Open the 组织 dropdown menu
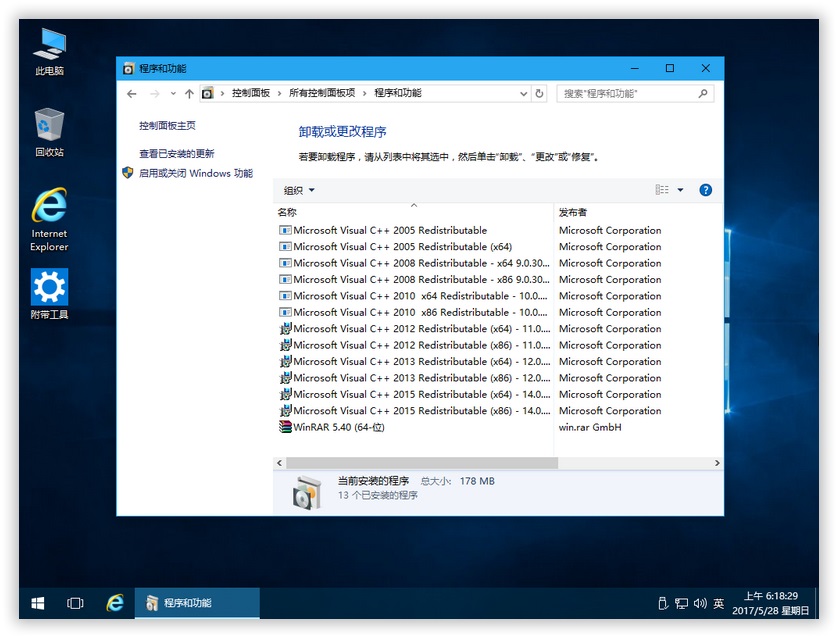Image resolution: width=838 pixels, height=638 pixels. point(299,190)
